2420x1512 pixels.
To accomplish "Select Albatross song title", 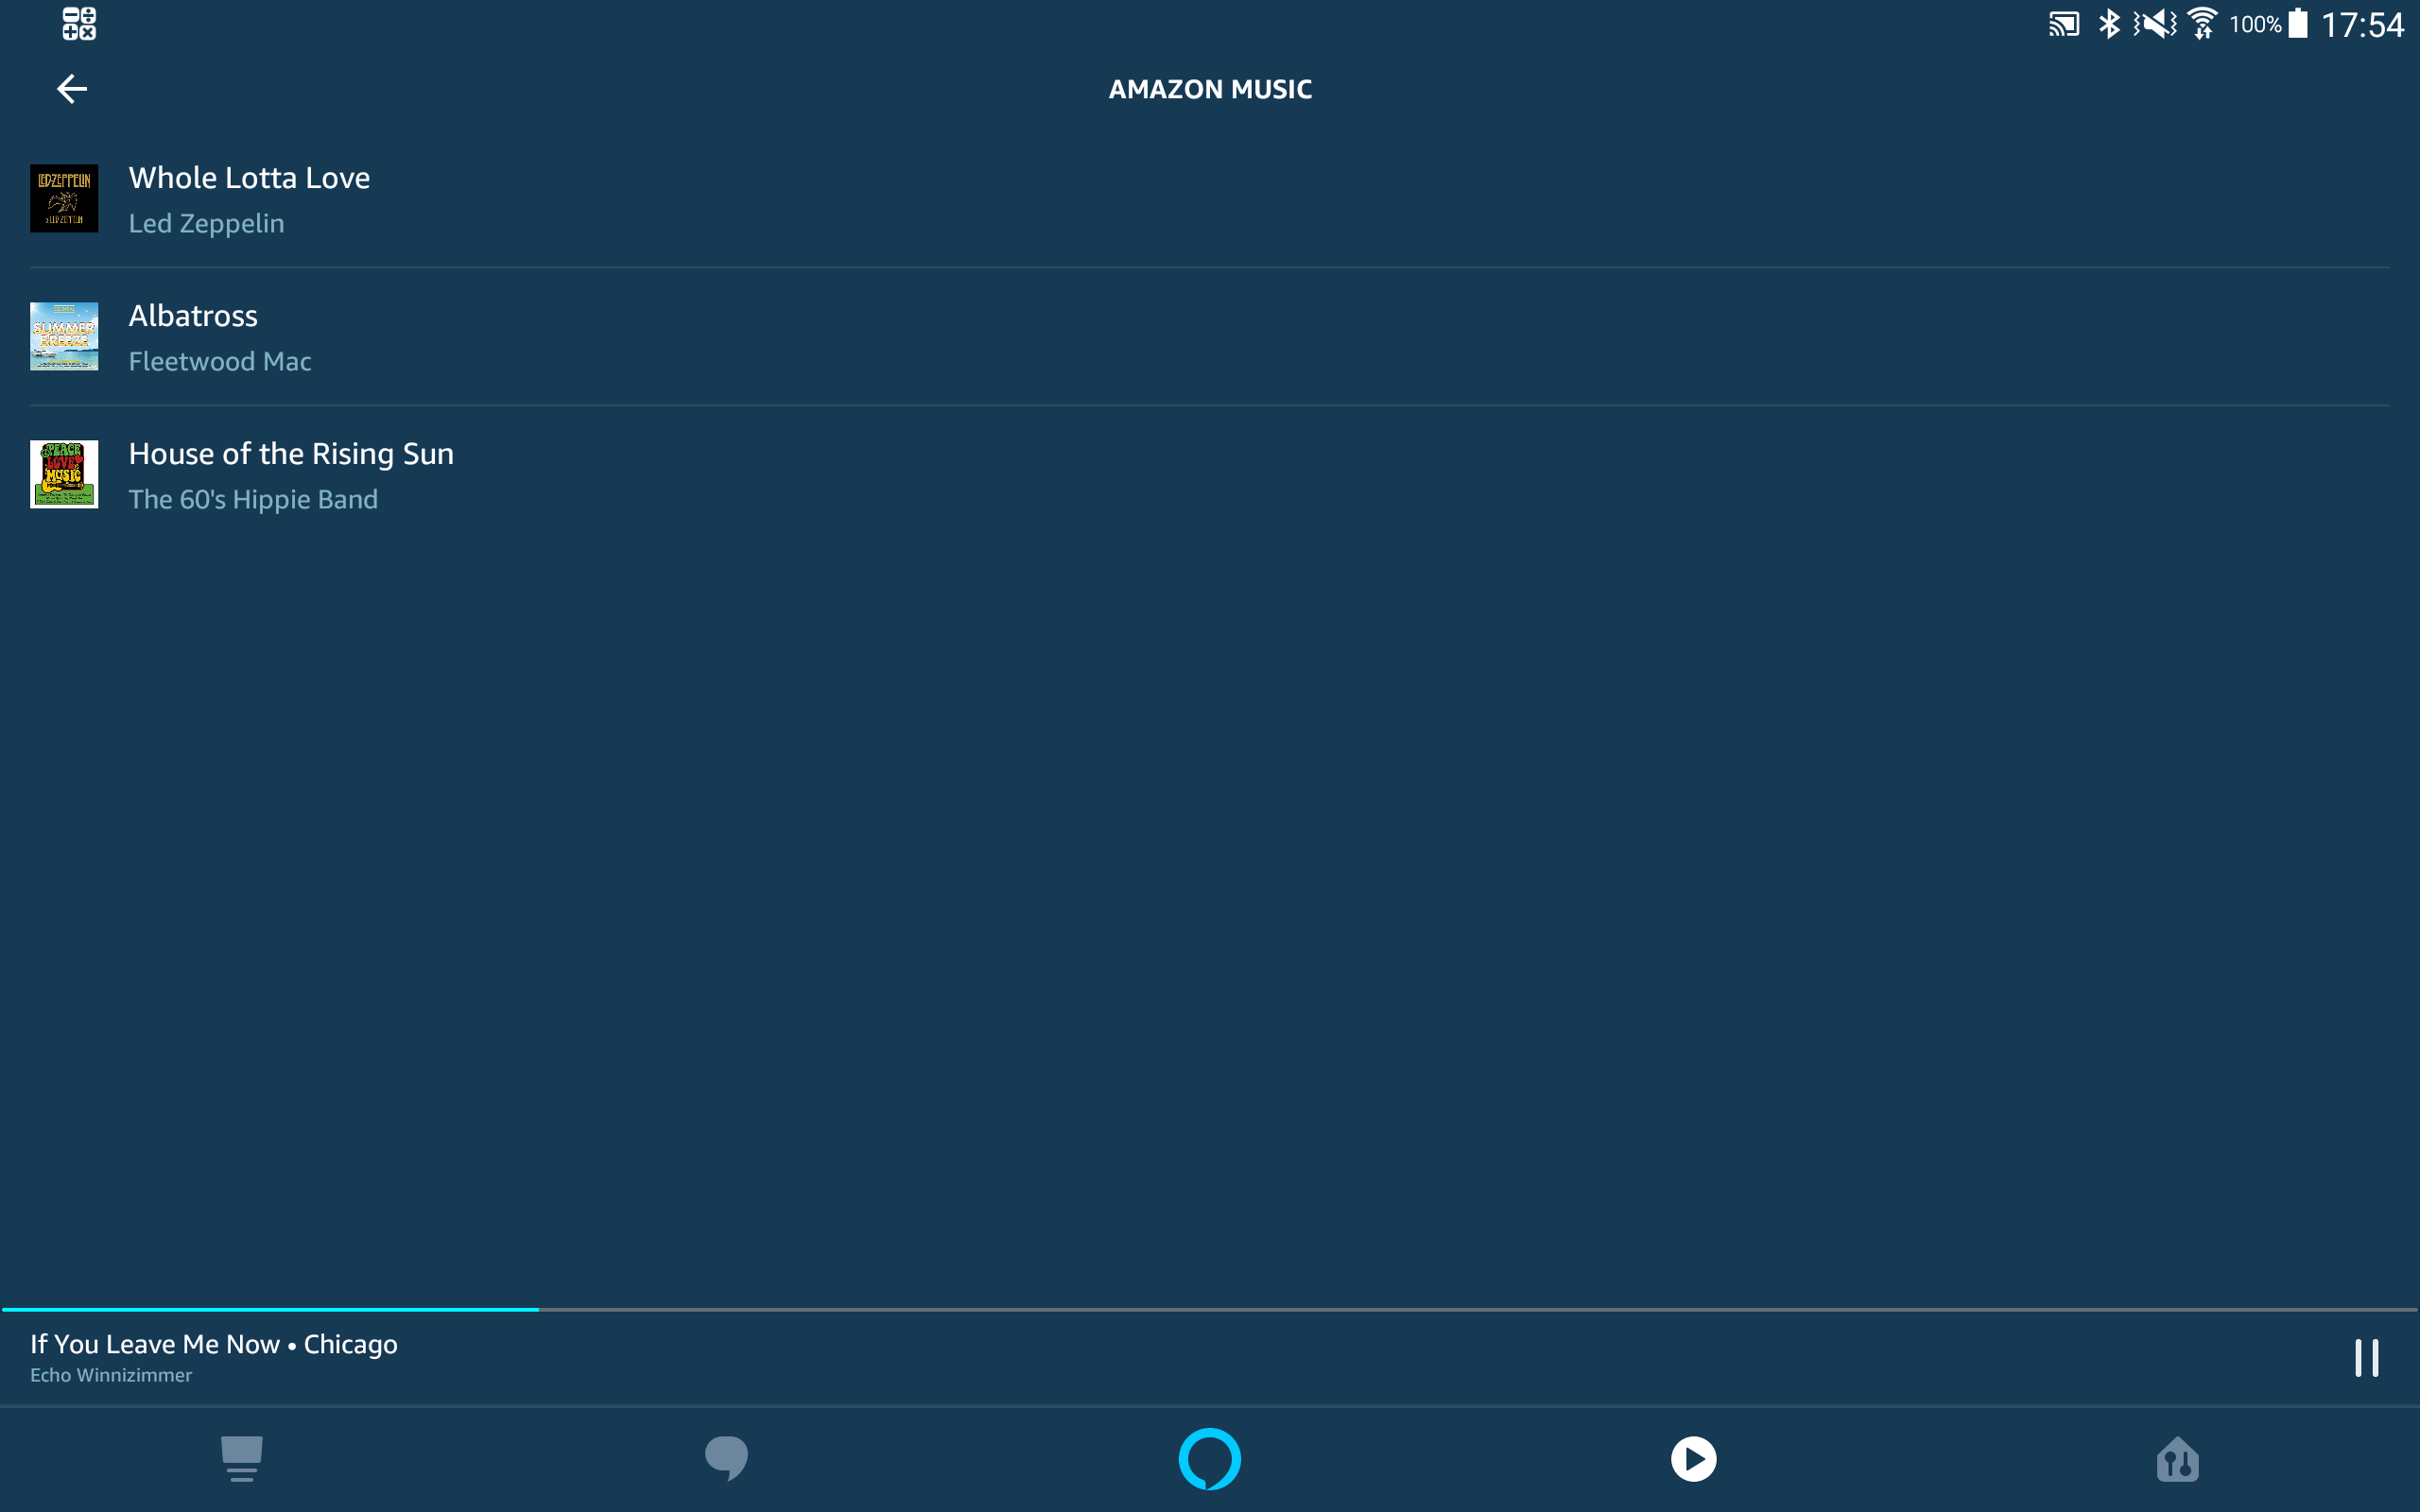I will click(193, 316).
